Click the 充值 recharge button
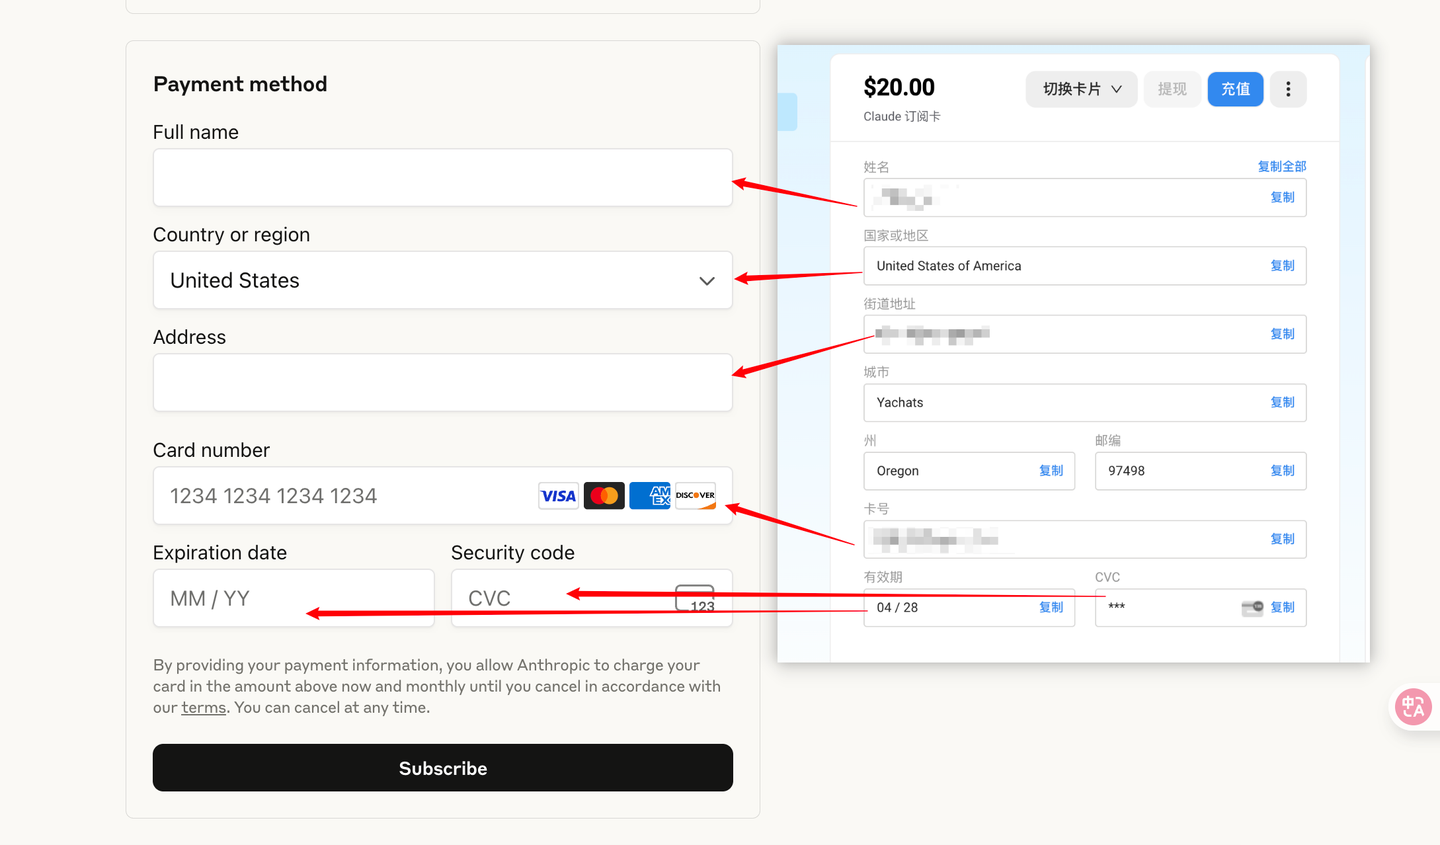1440x845 pixels. (x=1235, y=89)
